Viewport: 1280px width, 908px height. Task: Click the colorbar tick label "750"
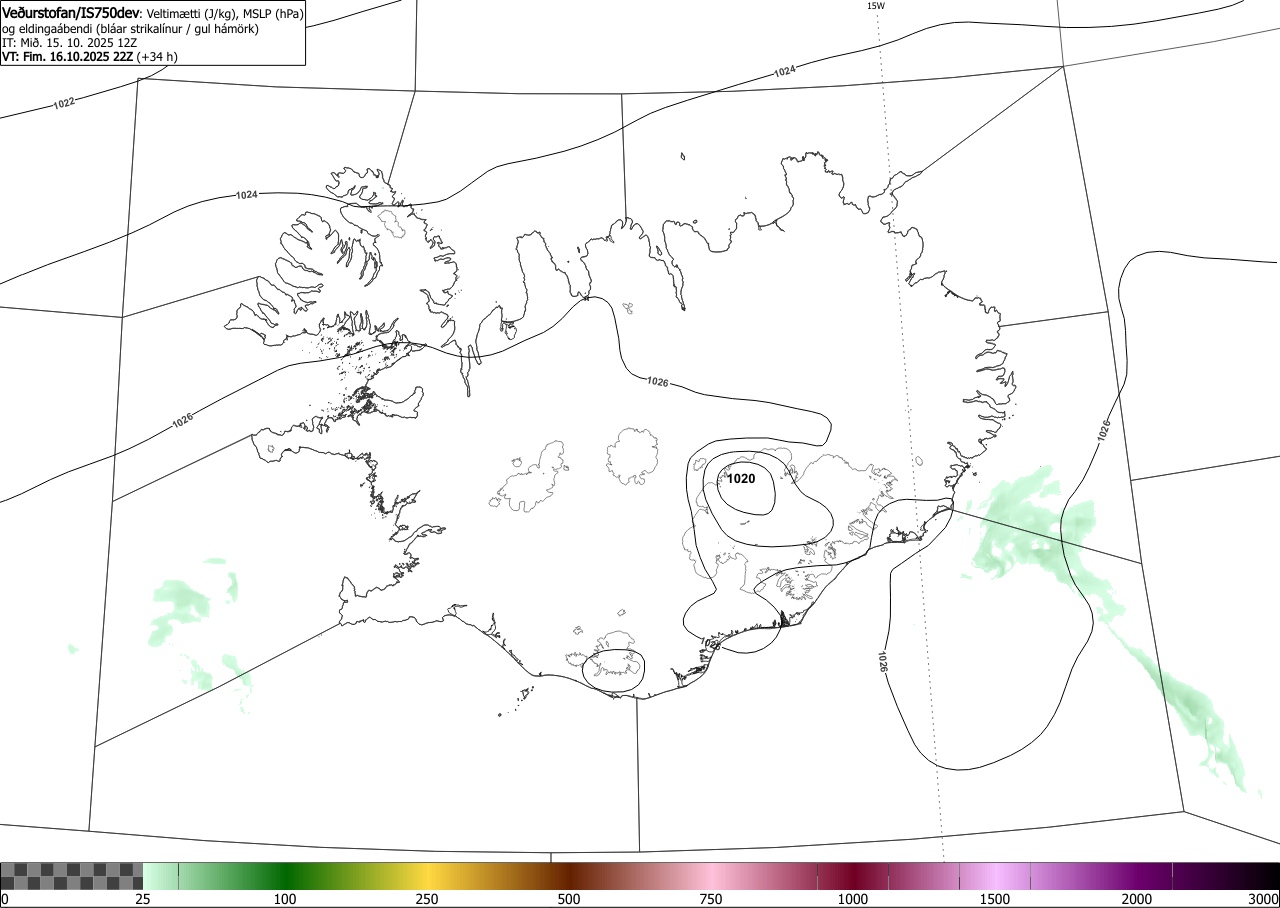pos(711,899)
